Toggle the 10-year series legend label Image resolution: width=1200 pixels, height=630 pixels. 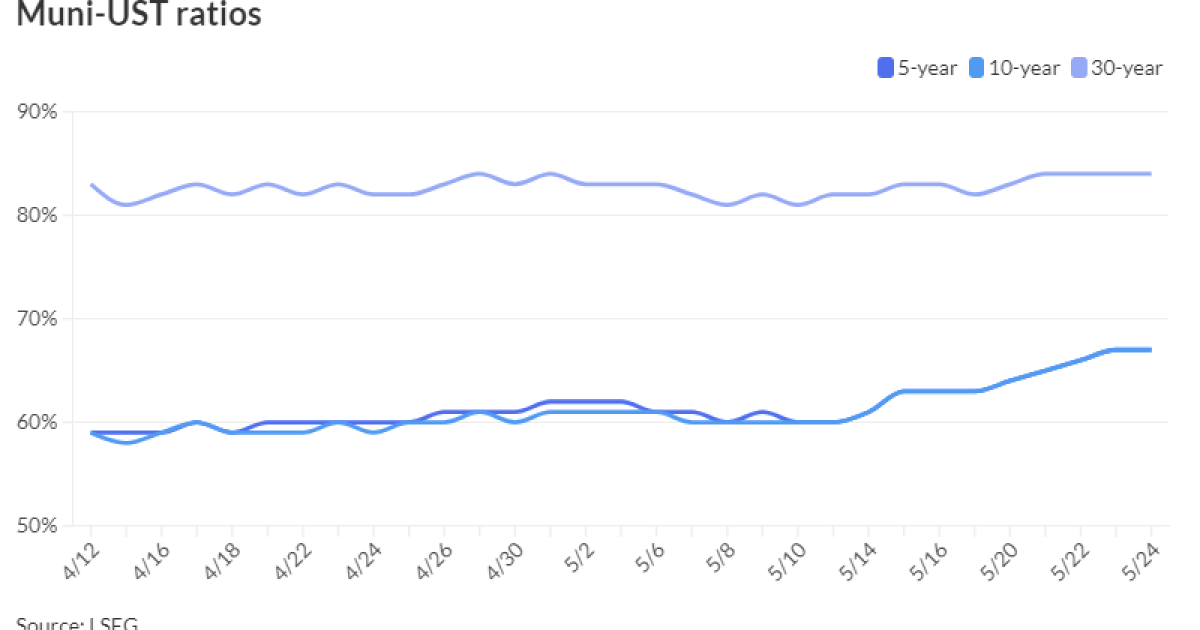pos(1023,68)
